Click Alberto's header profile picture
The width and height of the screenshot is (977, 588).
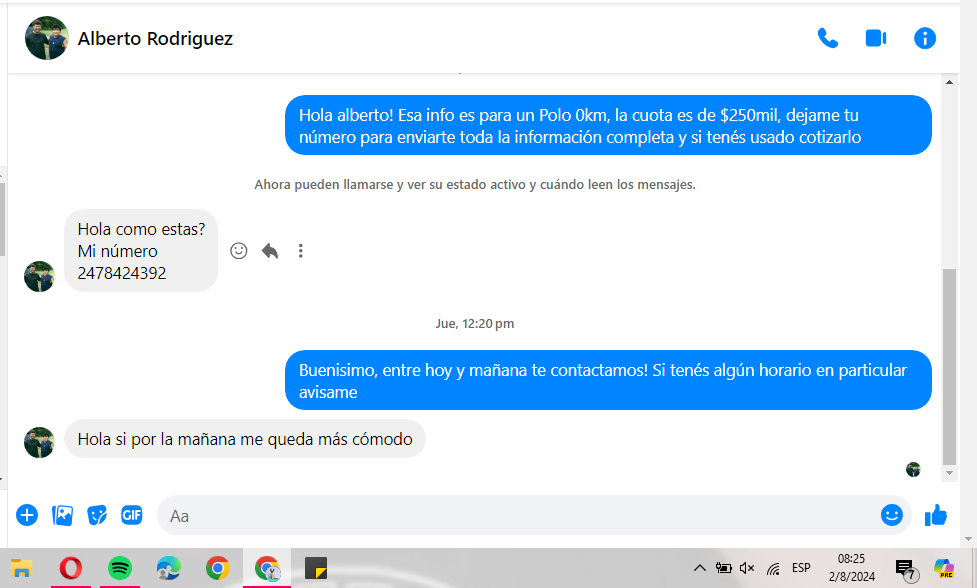(x=46, y=38)
